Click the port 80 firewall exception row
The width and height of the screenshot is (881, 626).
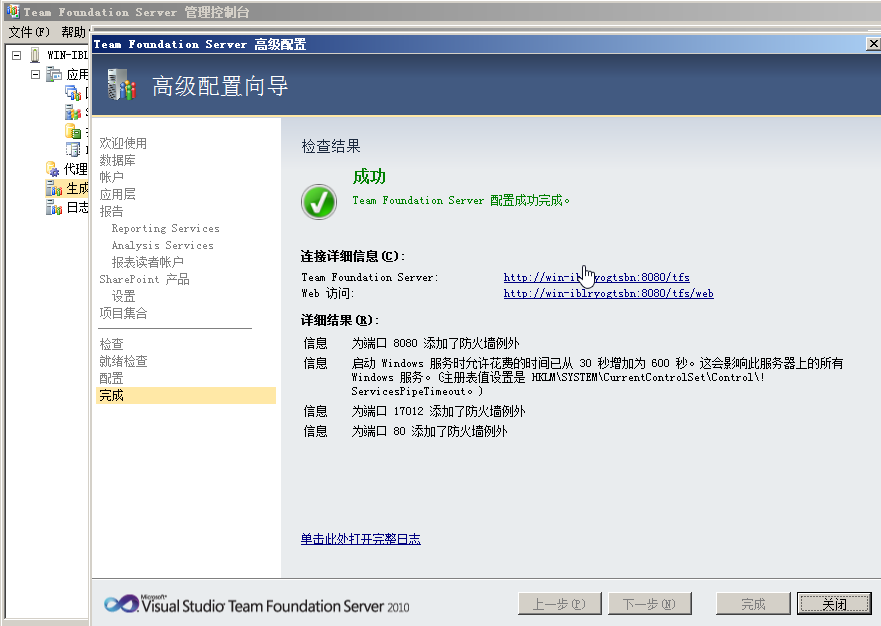click(x=405, y=431)
